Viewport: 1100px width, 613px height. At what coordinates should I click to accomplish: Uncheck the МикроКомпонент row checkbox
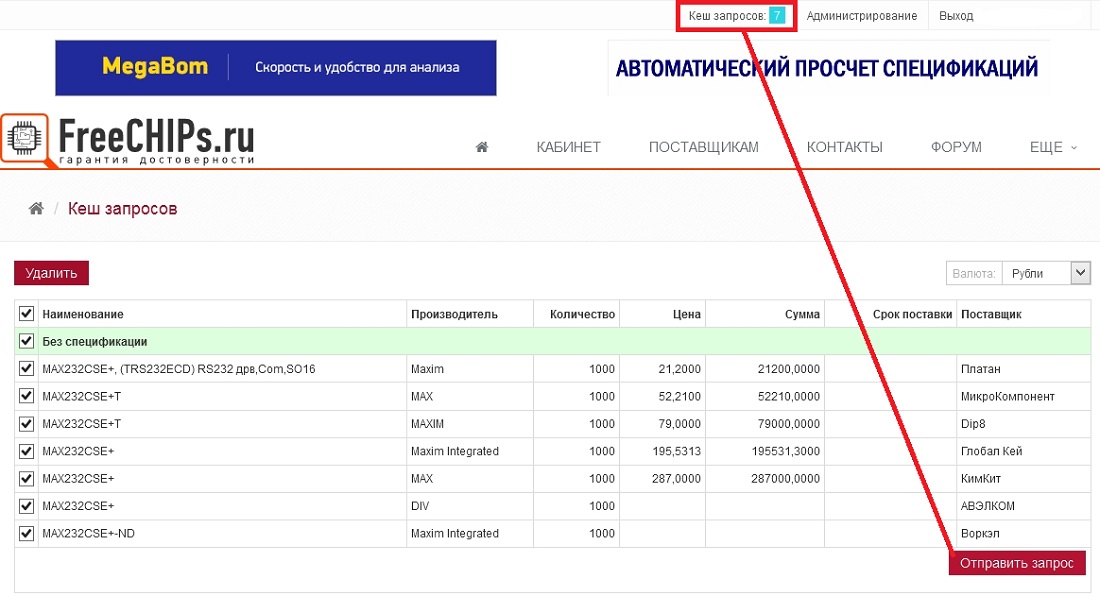click(27, 396)
